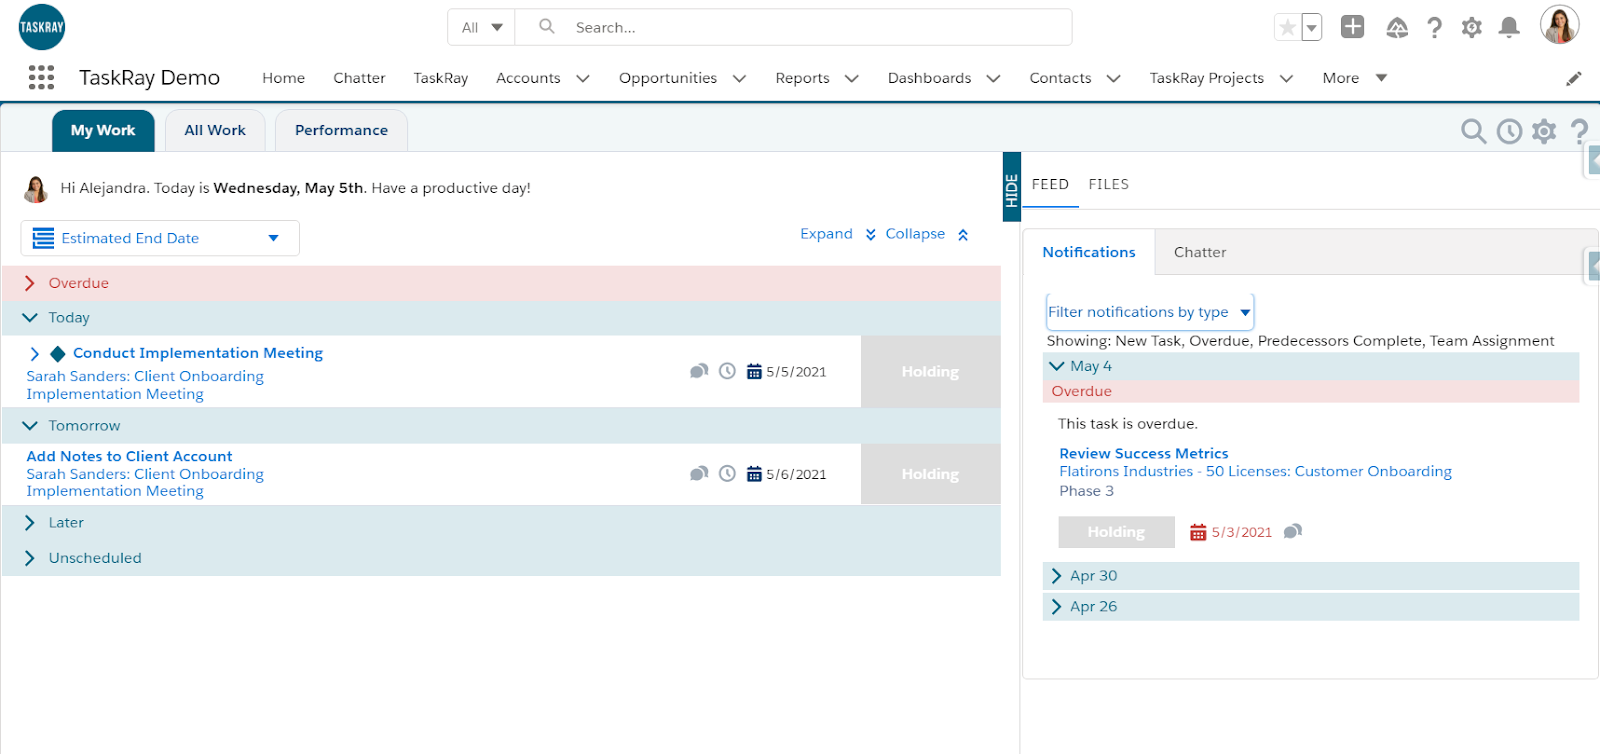1600x754 pixels.
Task: Click calendar icon next to 5/5/2021
Action: click(754, 372)
